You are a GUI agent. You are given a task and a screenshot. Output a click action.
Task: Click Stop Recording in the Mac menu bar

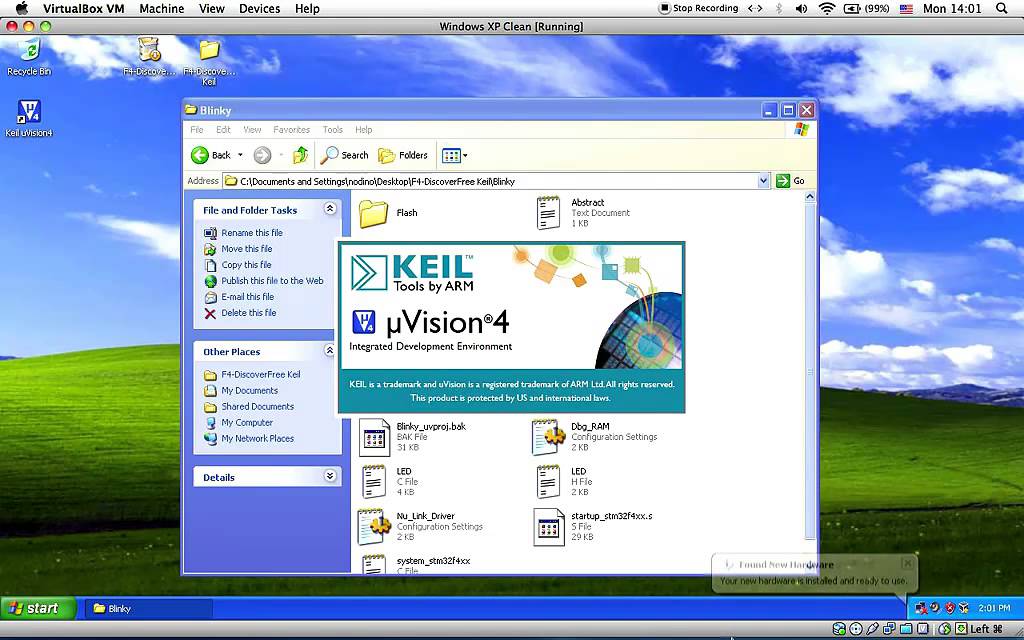pyautogui.click(x=698, y=8)
